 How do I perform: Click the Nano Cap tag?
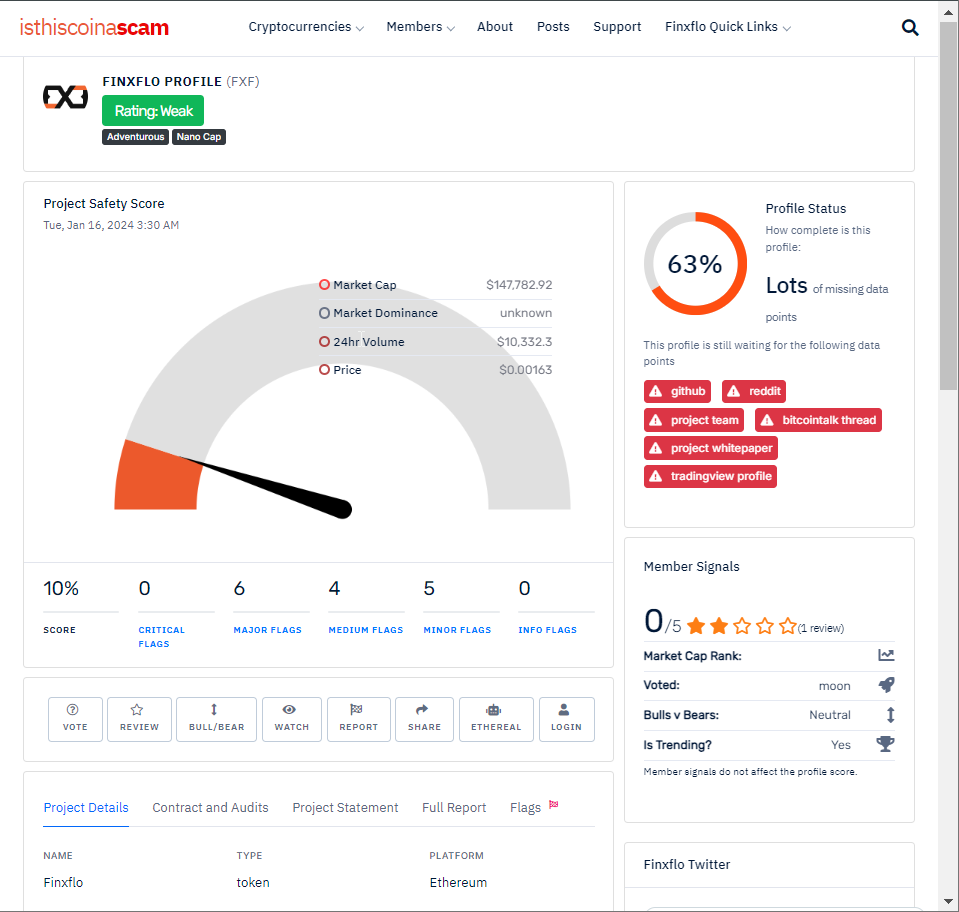coord(199,137)
